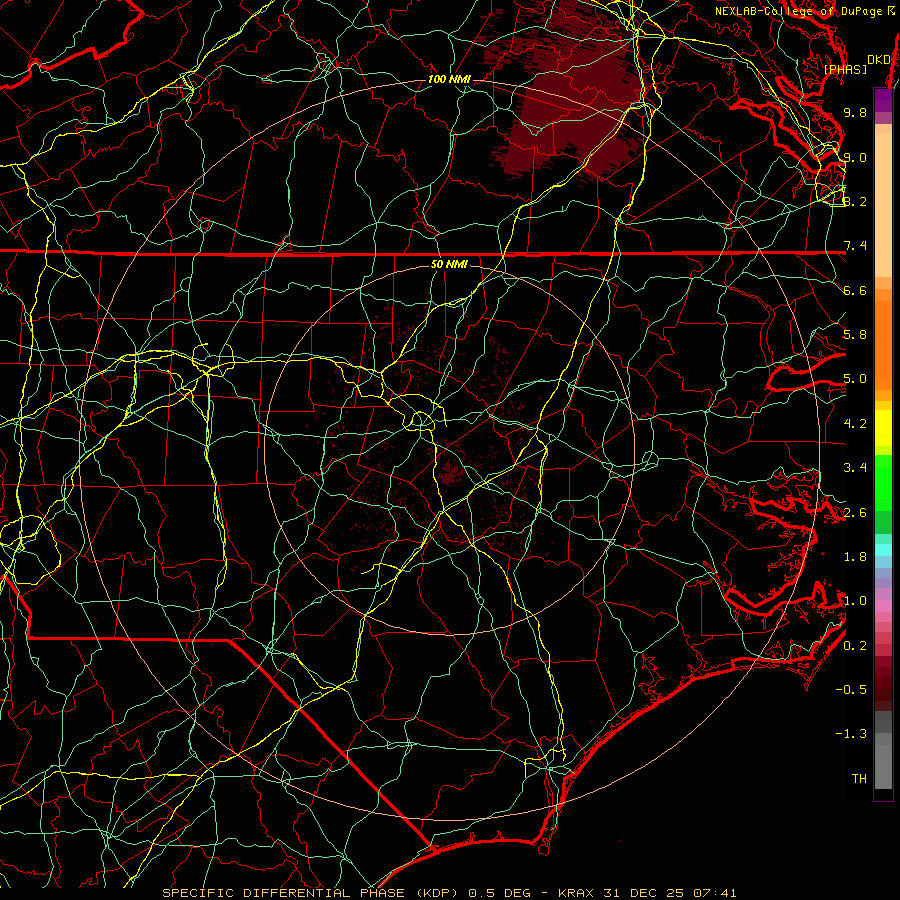
Task: Select the 0.2 value on the color scale
Action: coord(855,646)
